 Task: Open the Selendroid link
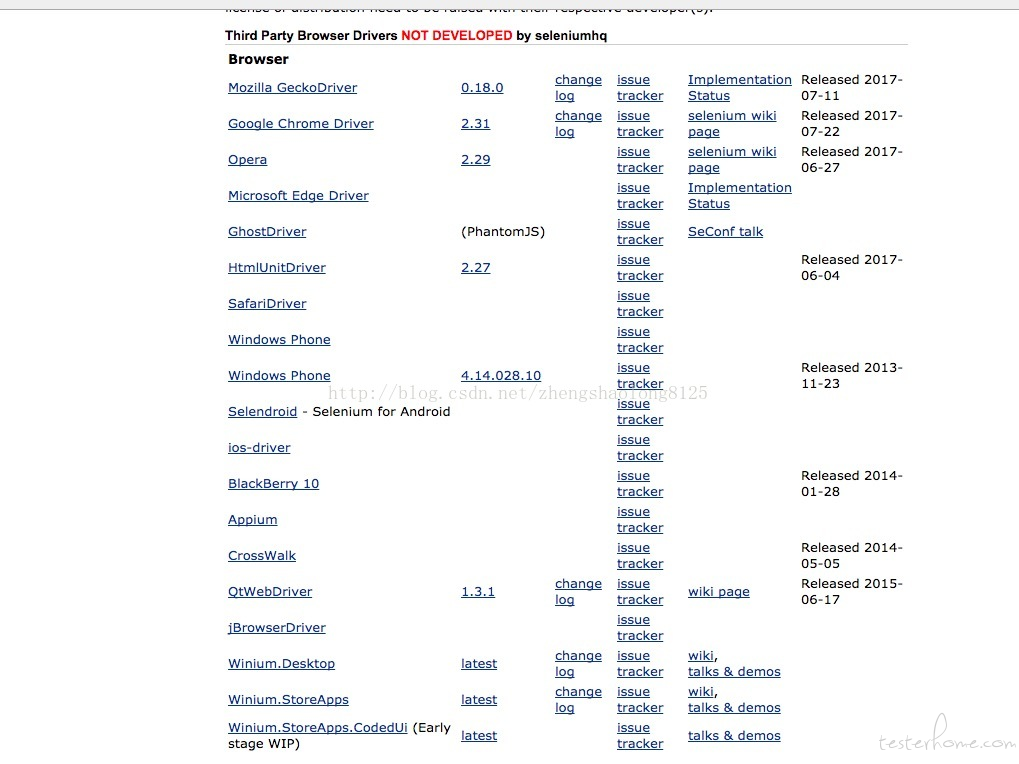(263, 412)
